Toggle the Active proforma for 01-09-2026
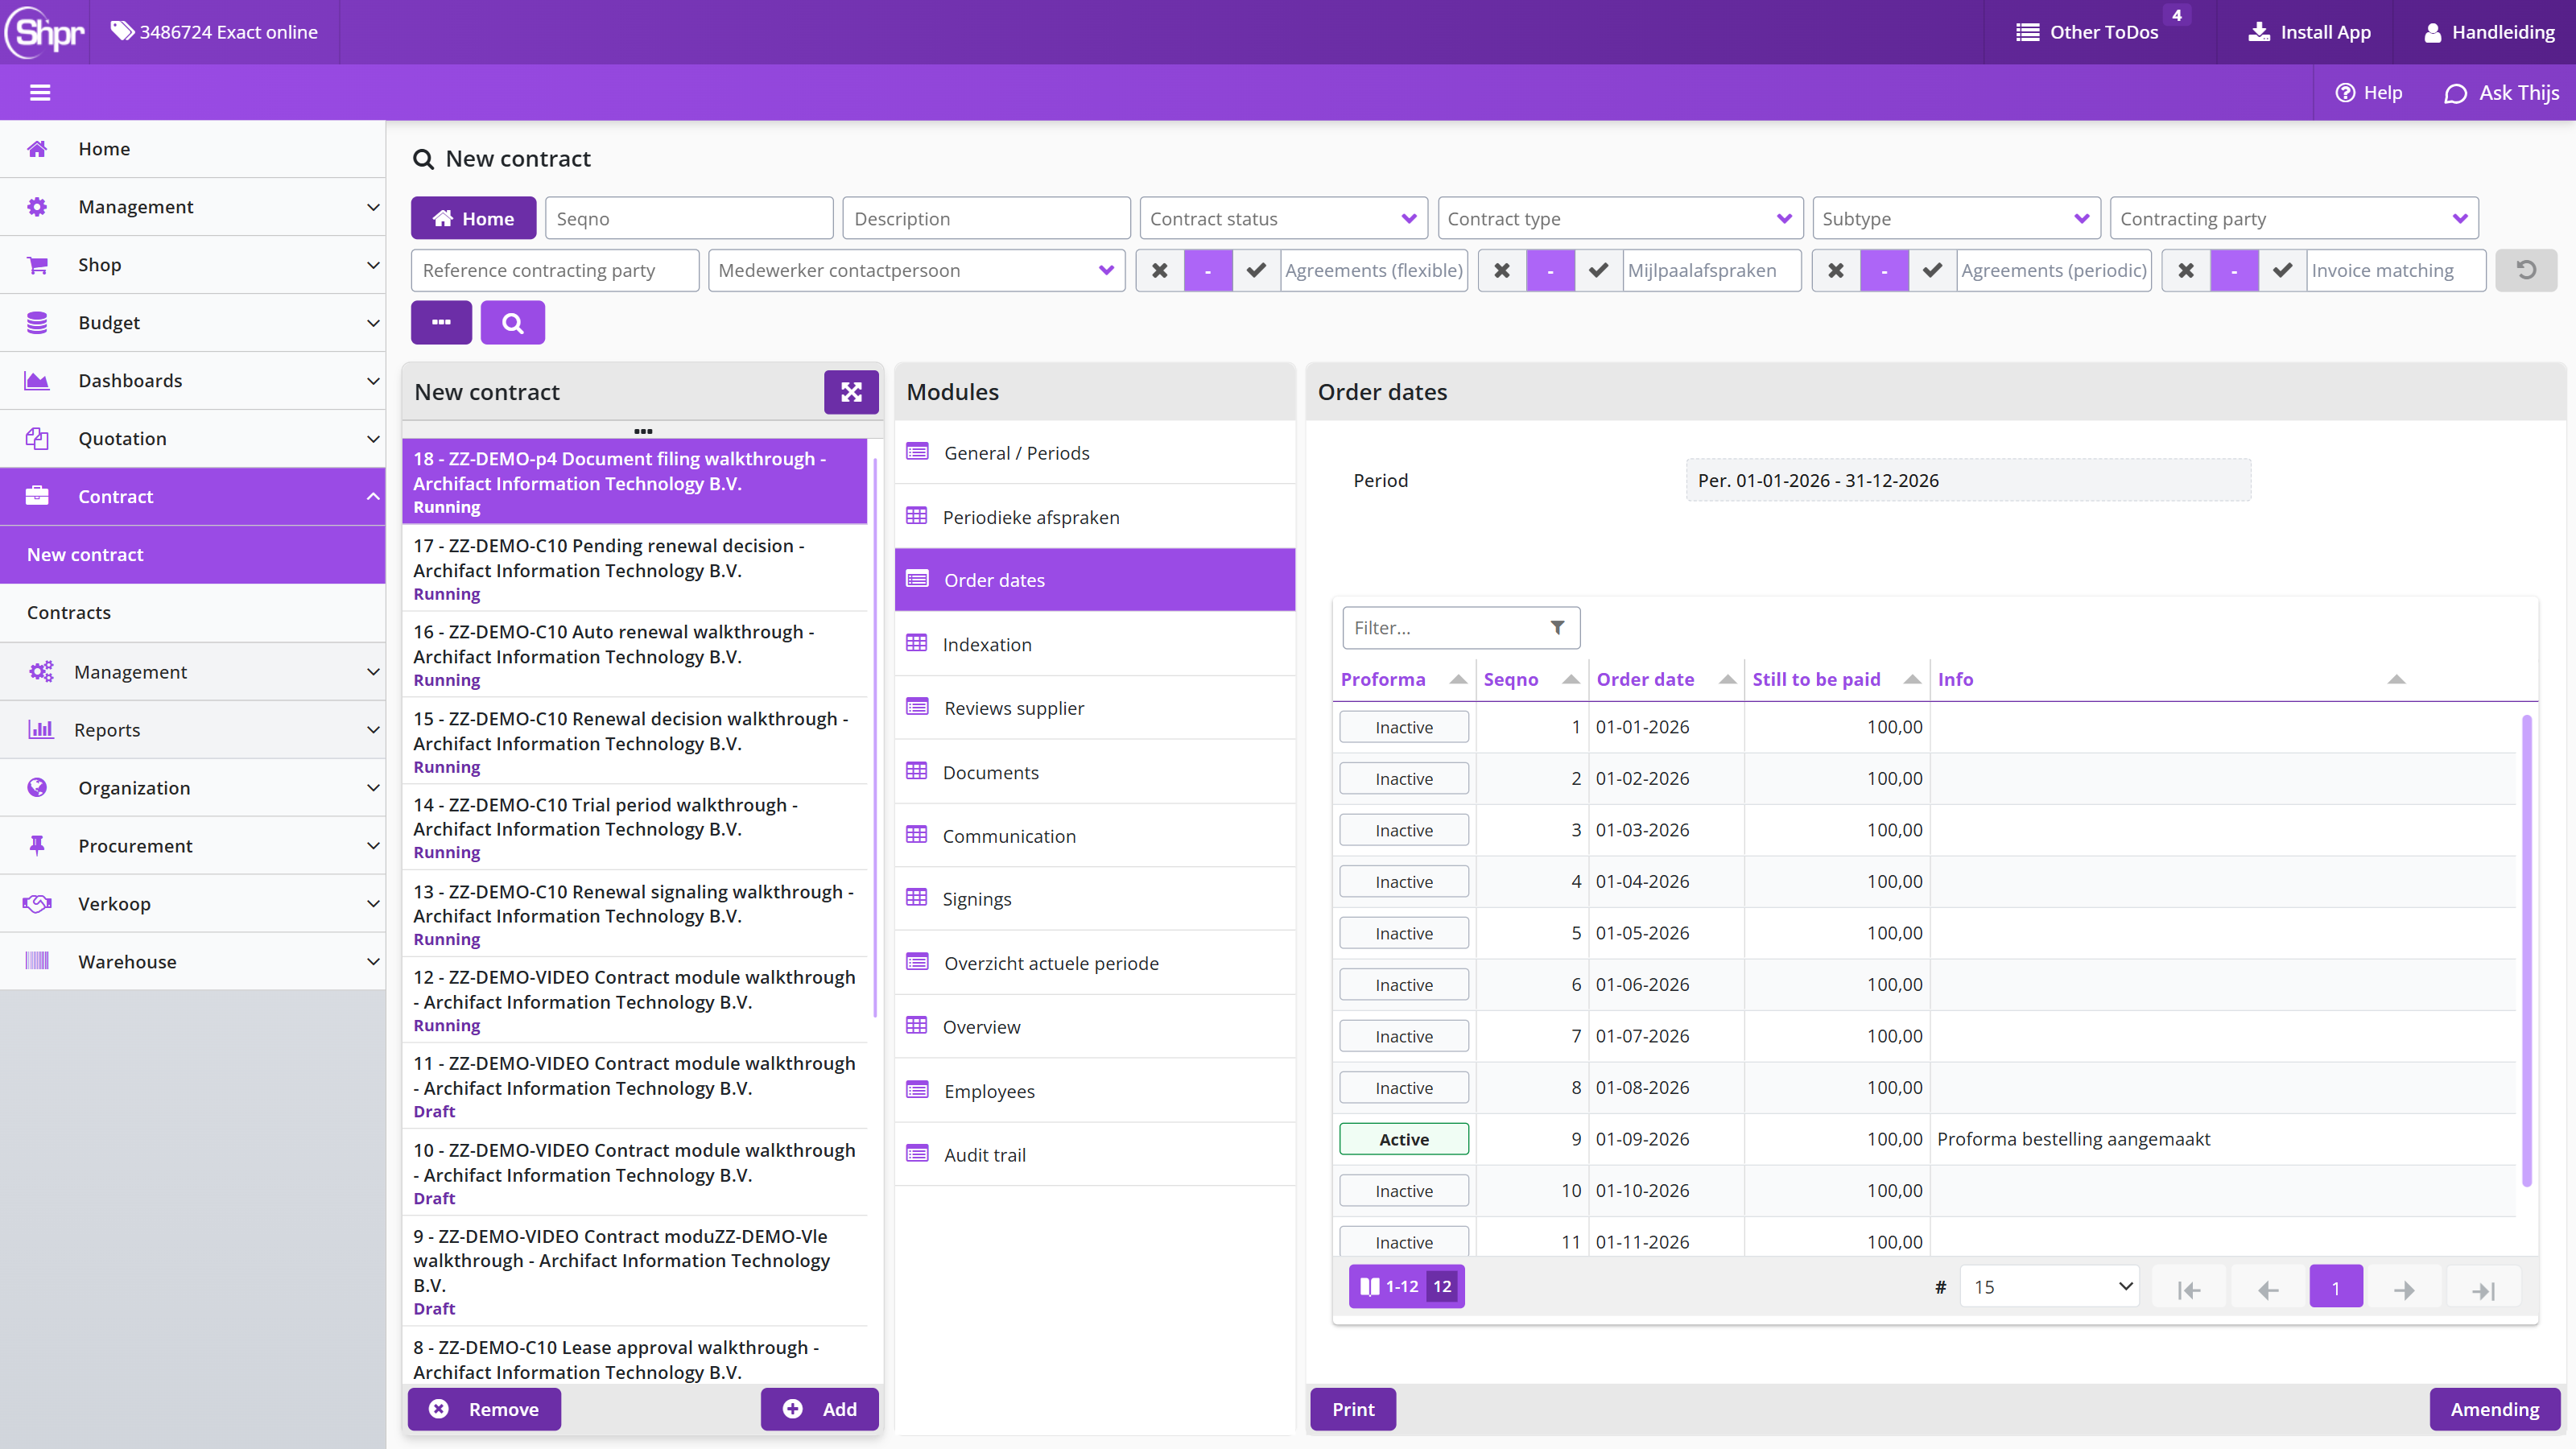This screenshot has height=1449, width=2576. (1404, 1139)
